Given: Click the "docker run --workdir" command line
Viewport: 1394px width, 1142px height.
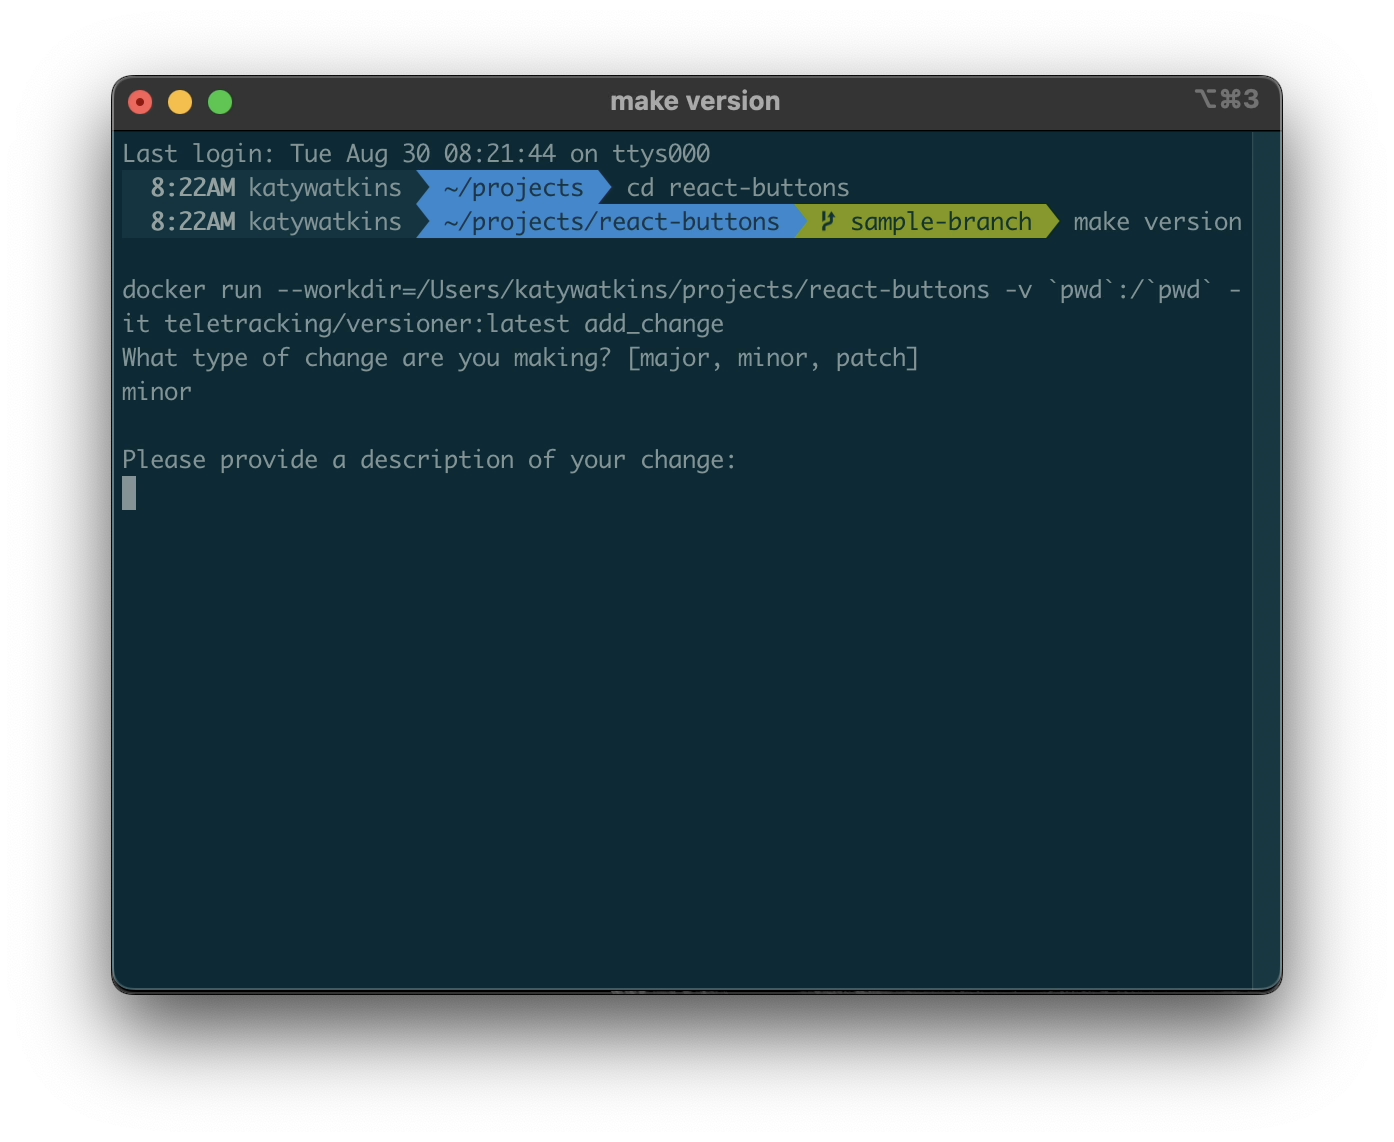Looking at the screenshot, I should click(x=681, y=289).
